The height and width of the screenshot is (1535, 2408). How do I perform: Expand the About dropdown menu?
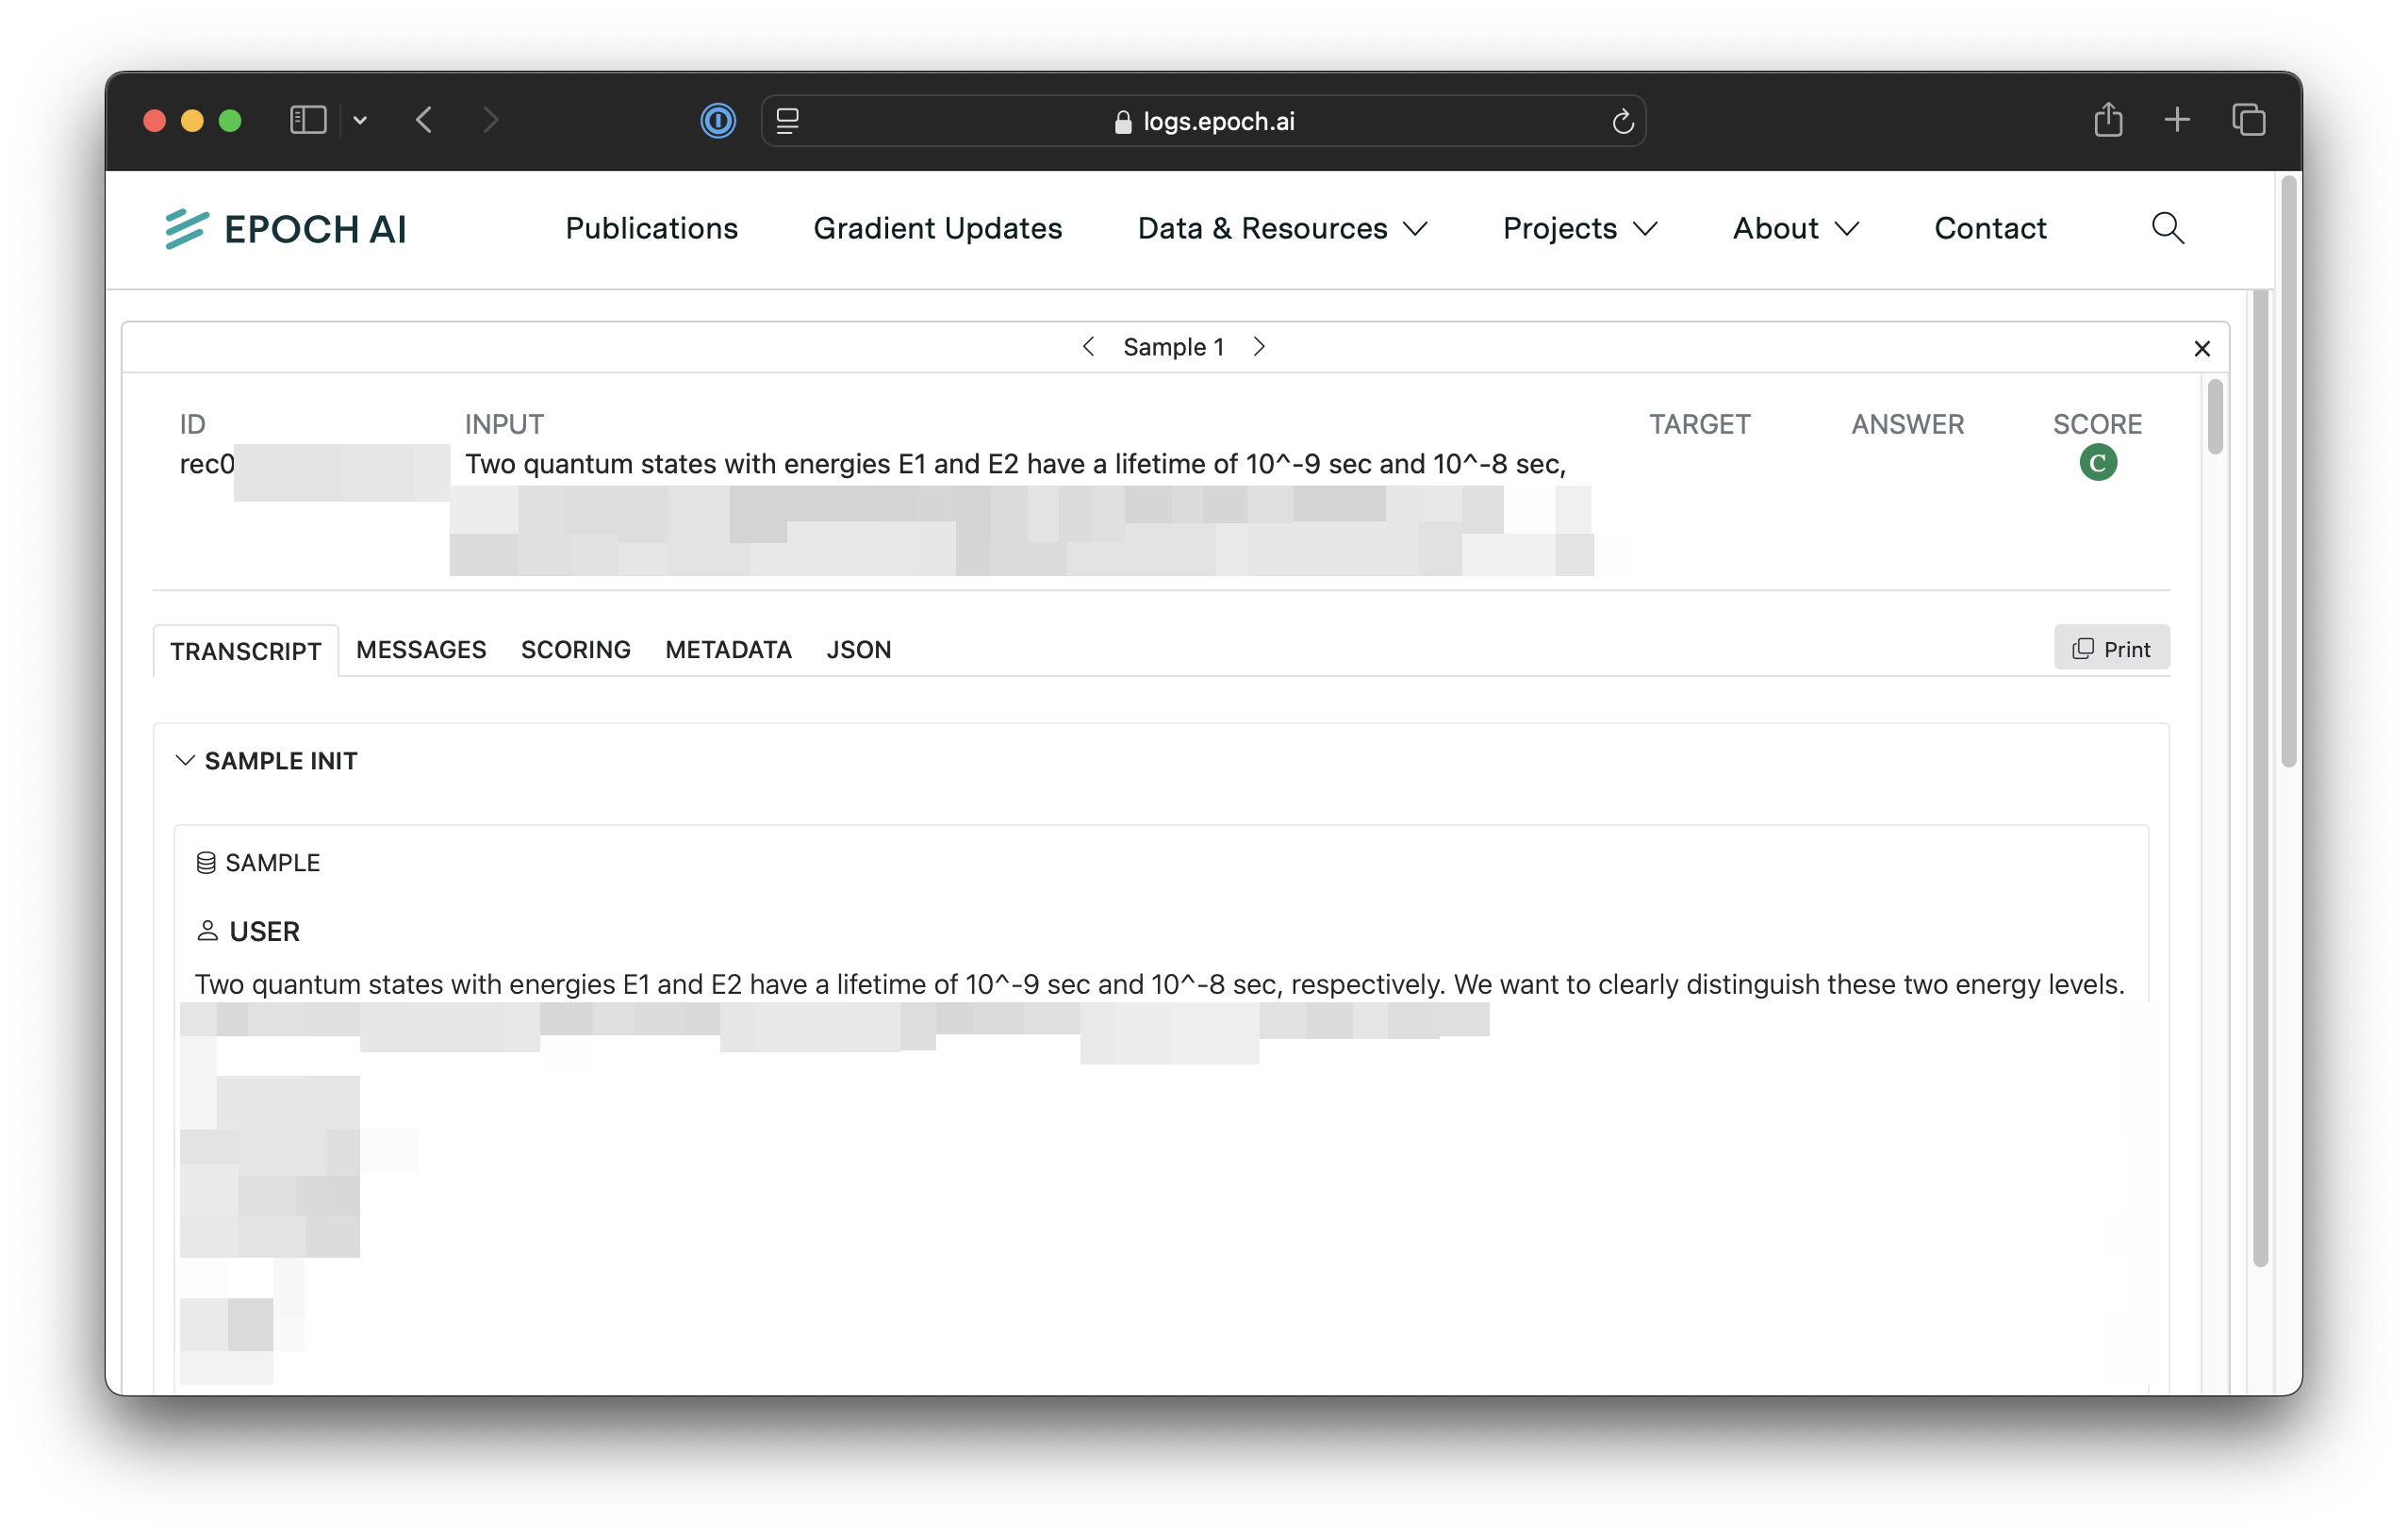point(1795,229)
